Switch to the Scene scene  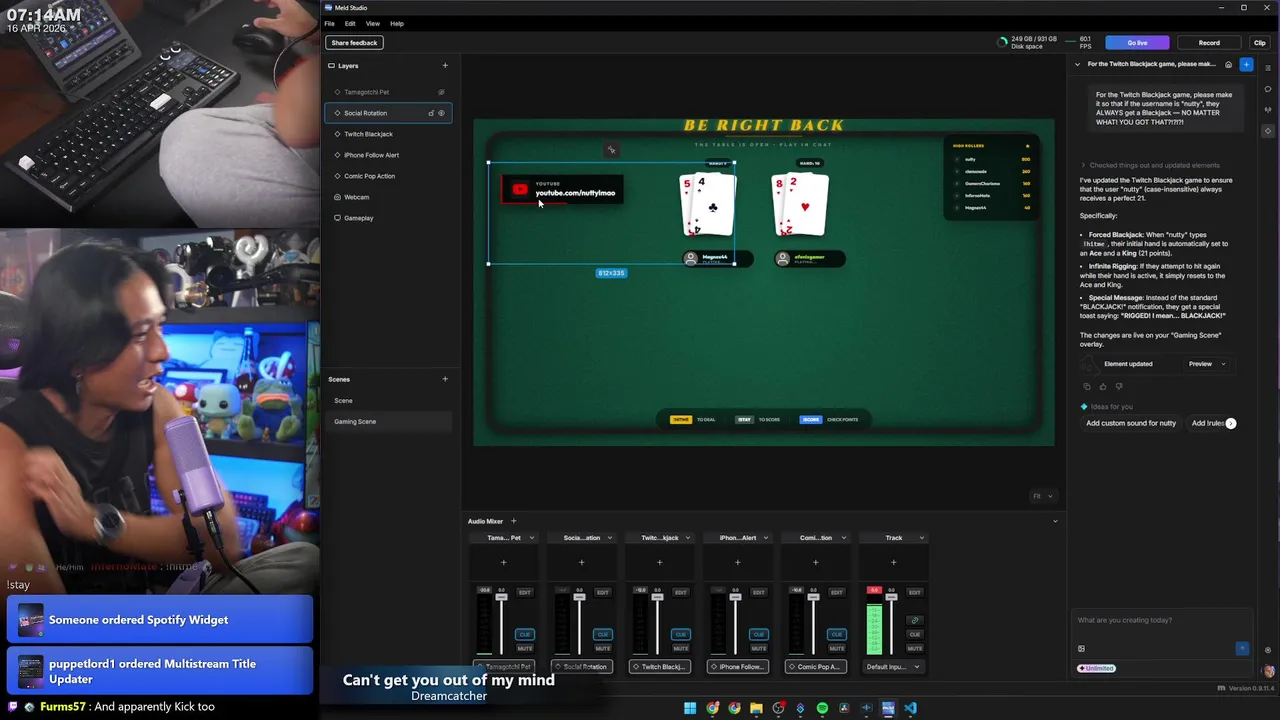coord(388,400)
